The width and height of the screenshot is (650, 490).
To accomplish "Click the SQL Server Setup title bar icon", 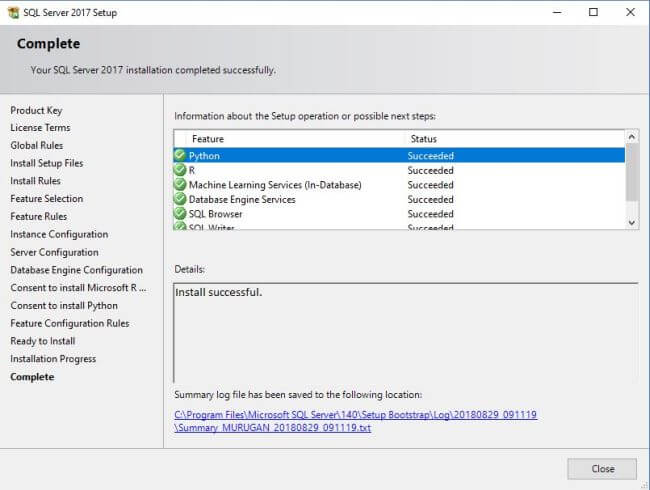I will 13,12.
